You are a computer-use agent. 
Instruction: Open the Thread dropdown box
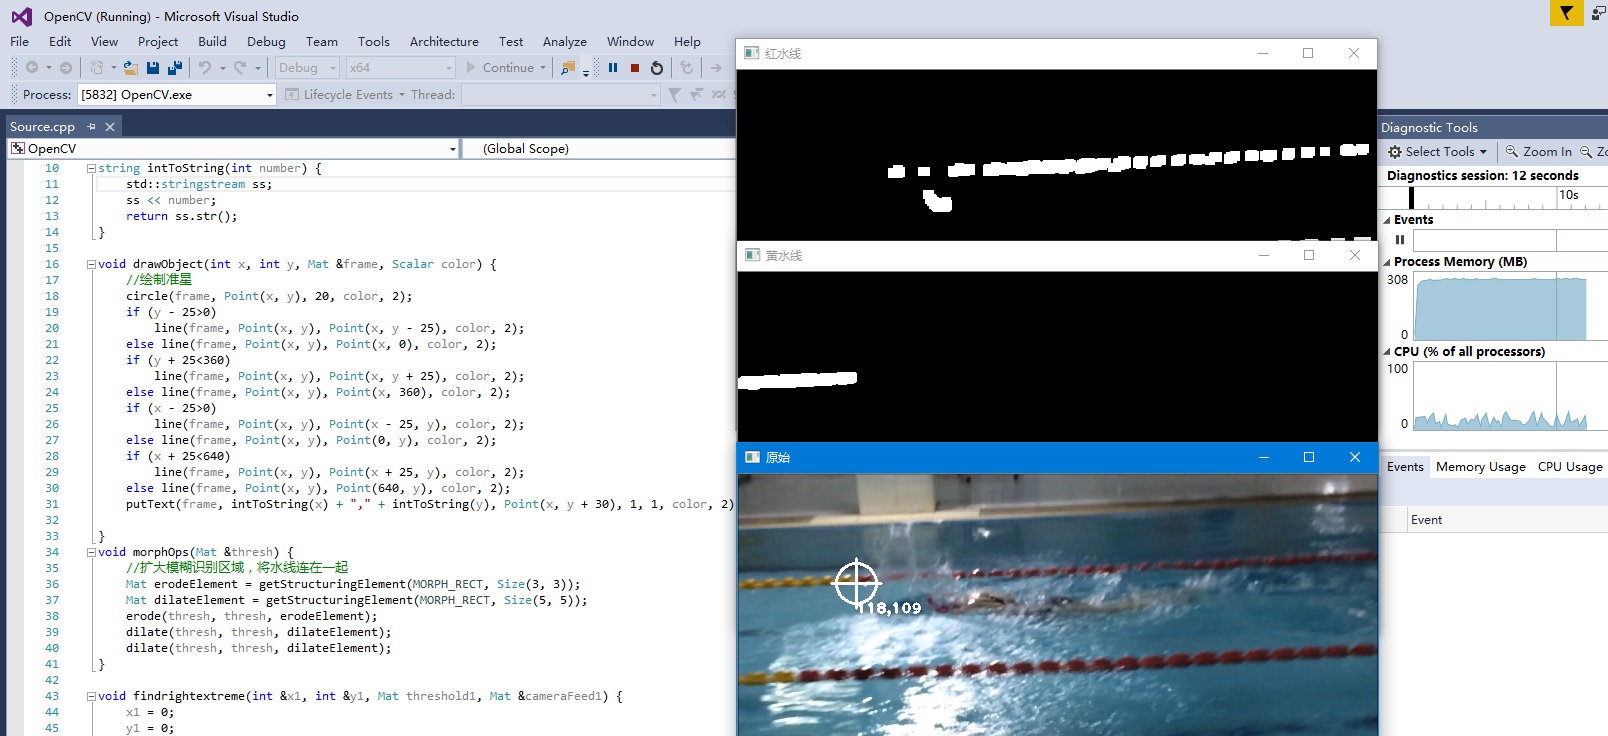point(561,95)
